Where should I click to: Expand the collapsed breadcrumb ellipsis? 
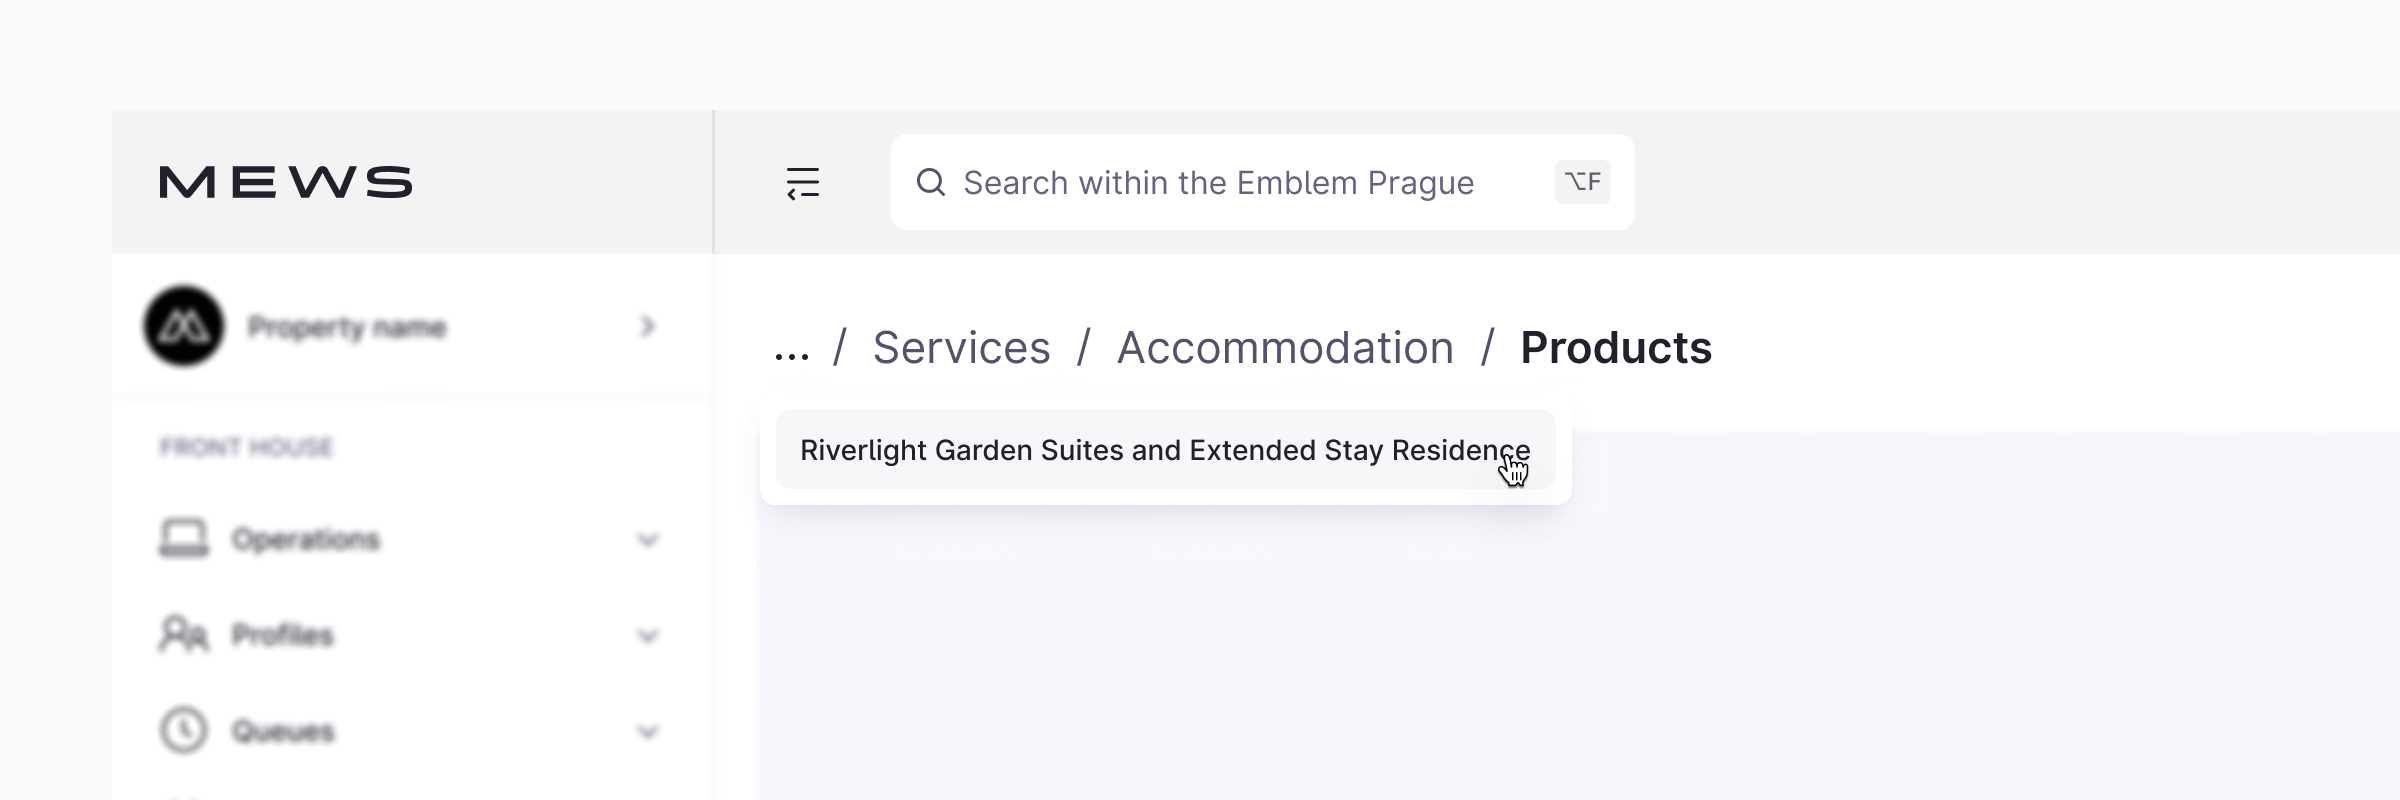[x=792, y=352]
